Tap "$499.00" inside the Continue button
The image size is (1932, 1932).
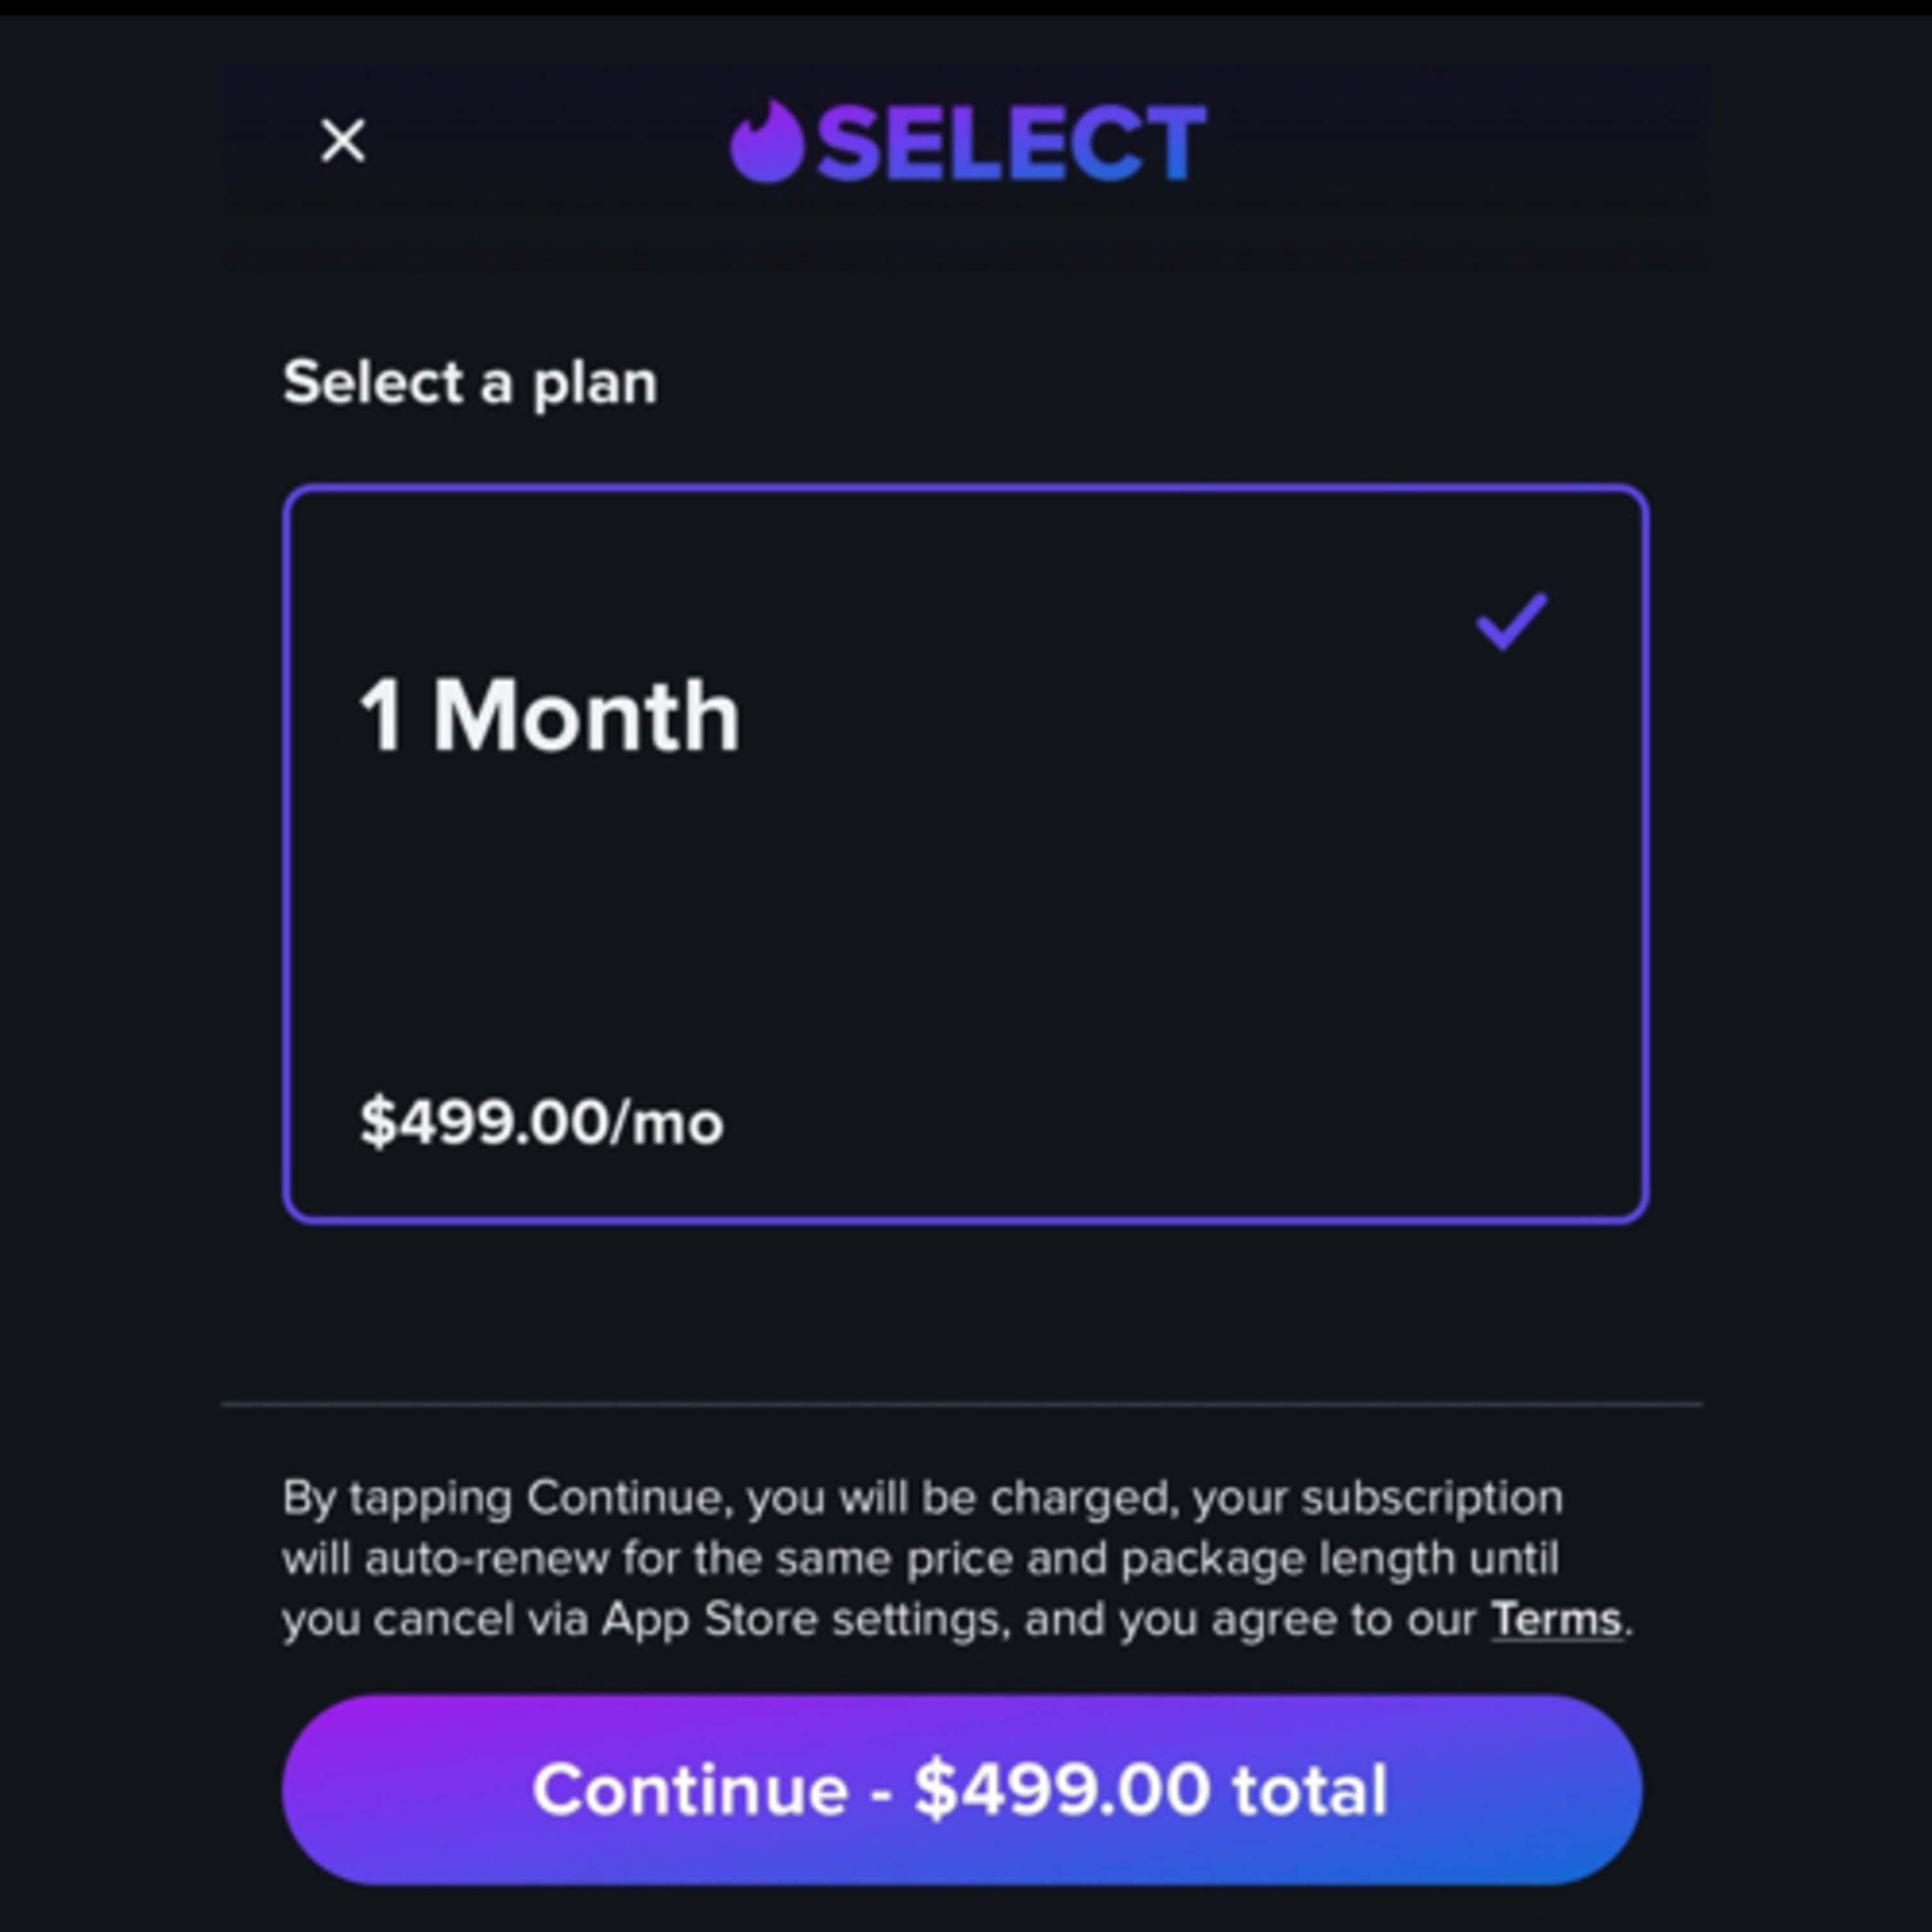[x=1062, y=1789]
